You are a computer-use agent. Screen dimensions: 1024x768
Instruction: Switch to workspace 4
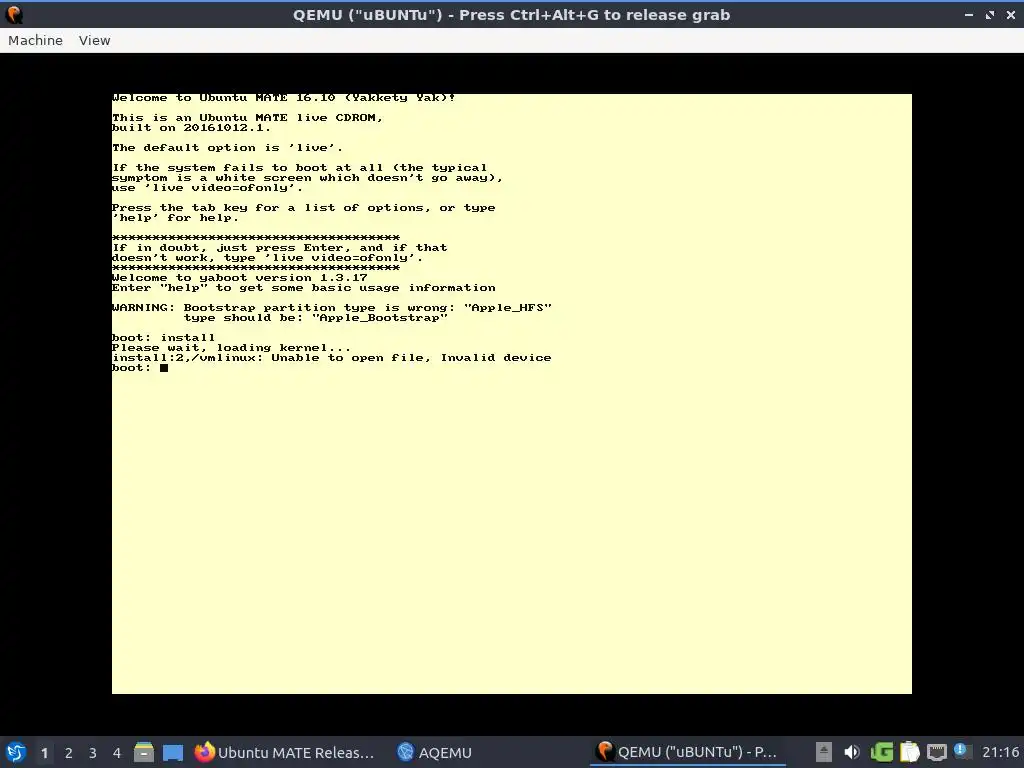coord(117,753)
